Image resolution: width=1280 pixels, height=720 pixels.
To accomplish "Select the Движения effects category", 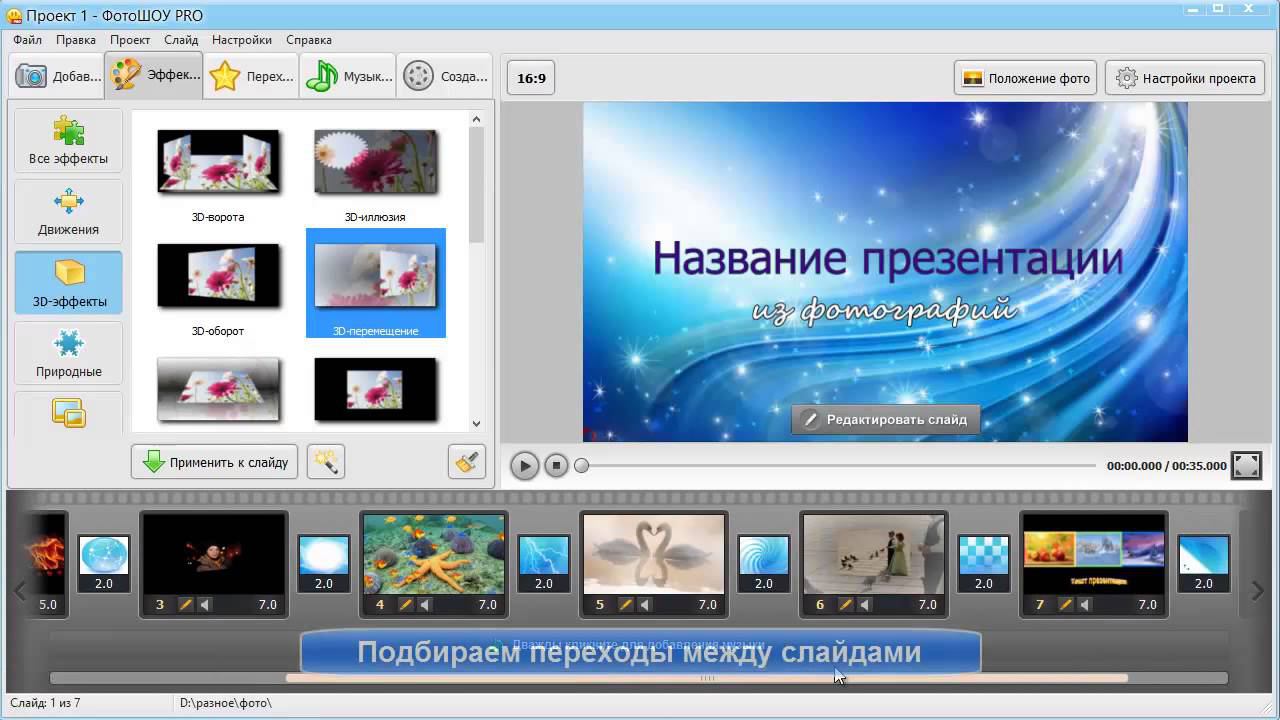I will [68, 211].
